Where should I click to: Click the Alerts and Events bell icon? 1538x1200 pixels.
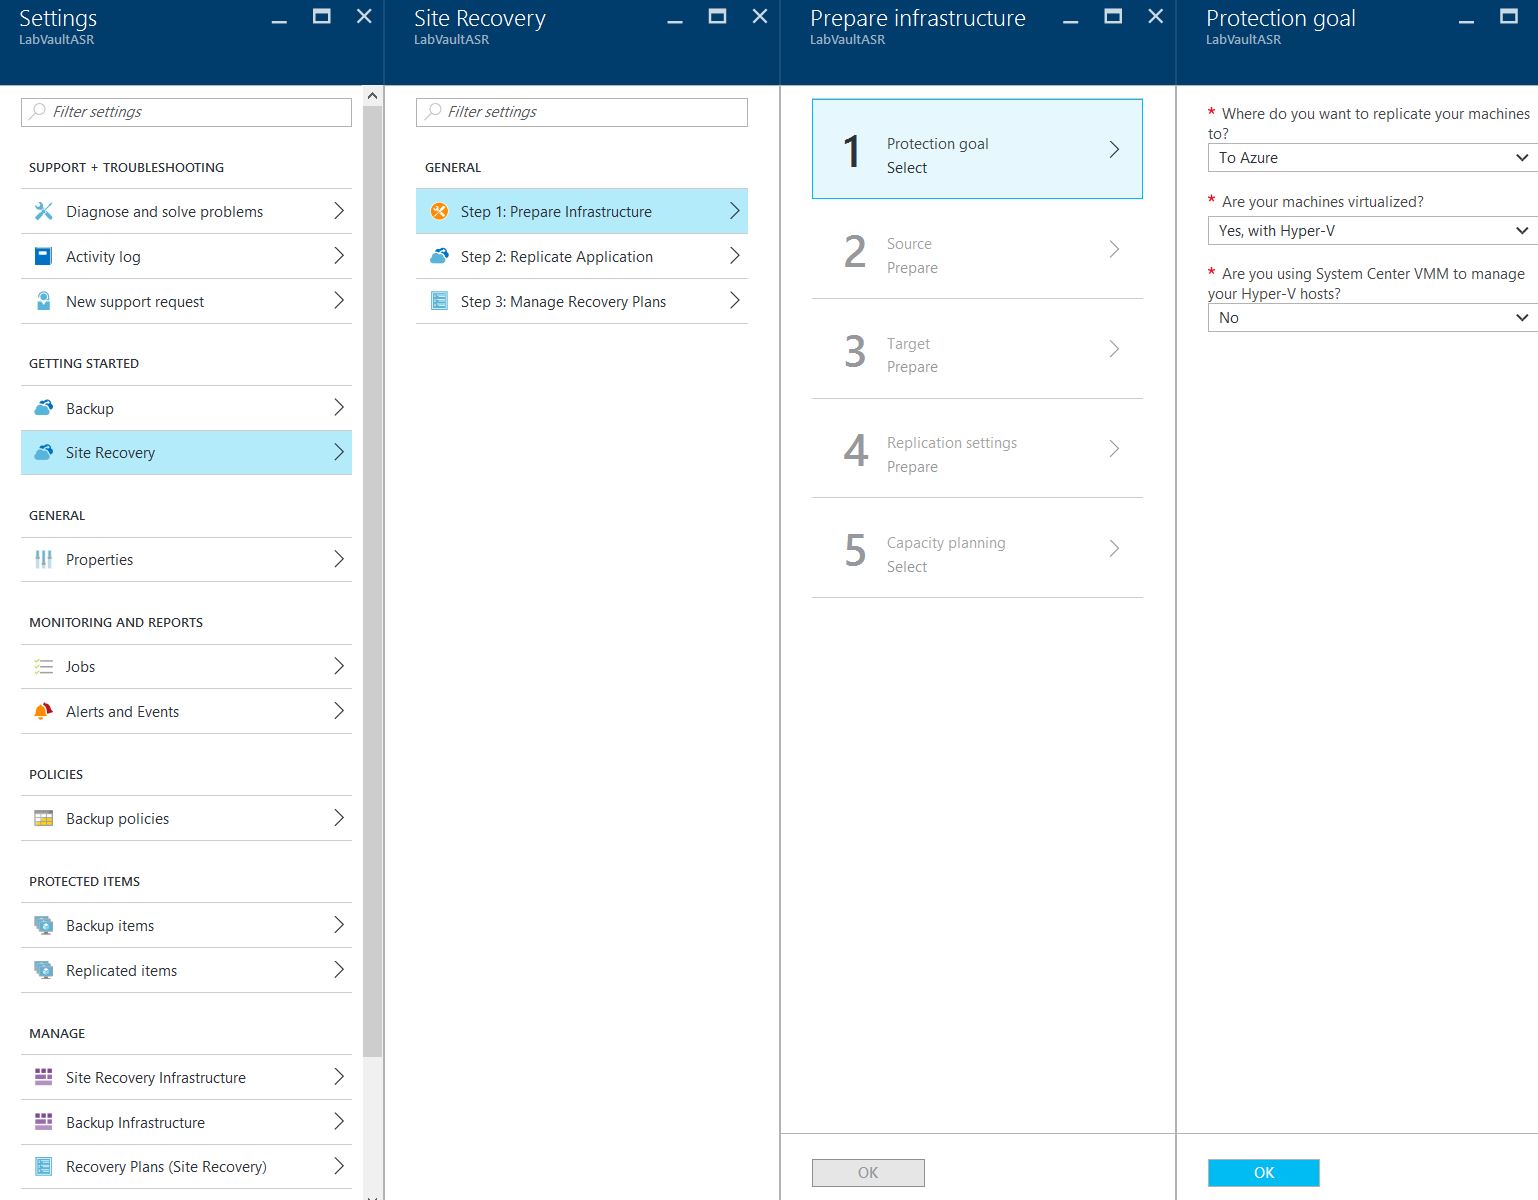tap(43, 711)
